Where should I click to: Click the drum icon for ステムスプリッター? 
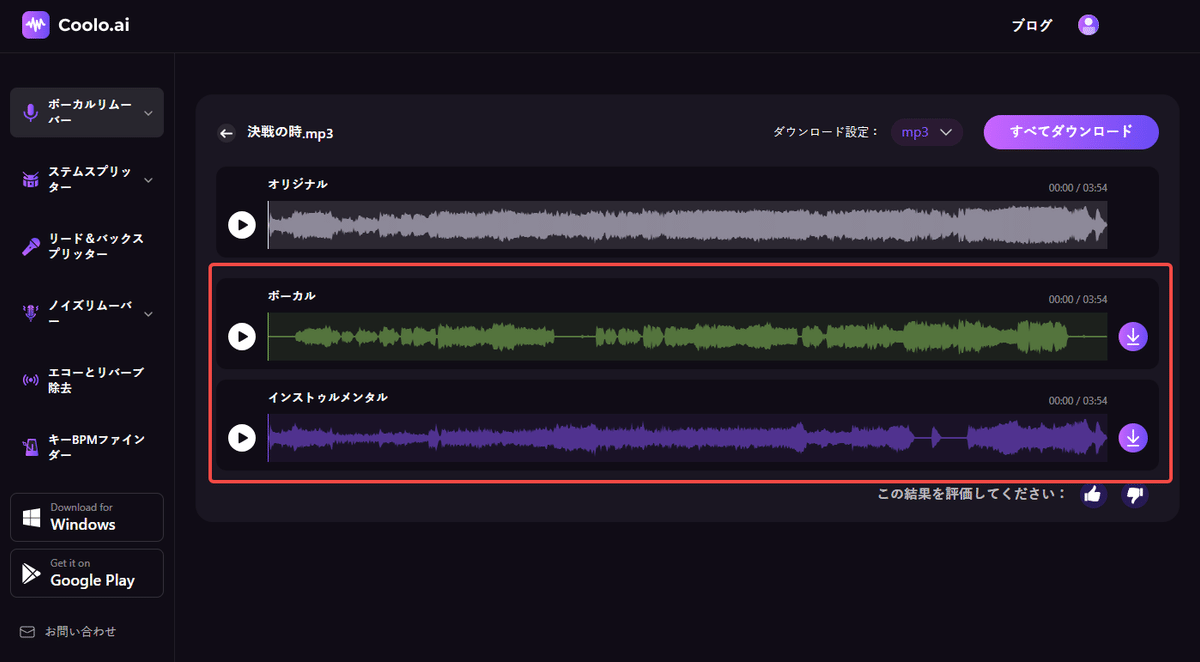(x=30, y=180)
